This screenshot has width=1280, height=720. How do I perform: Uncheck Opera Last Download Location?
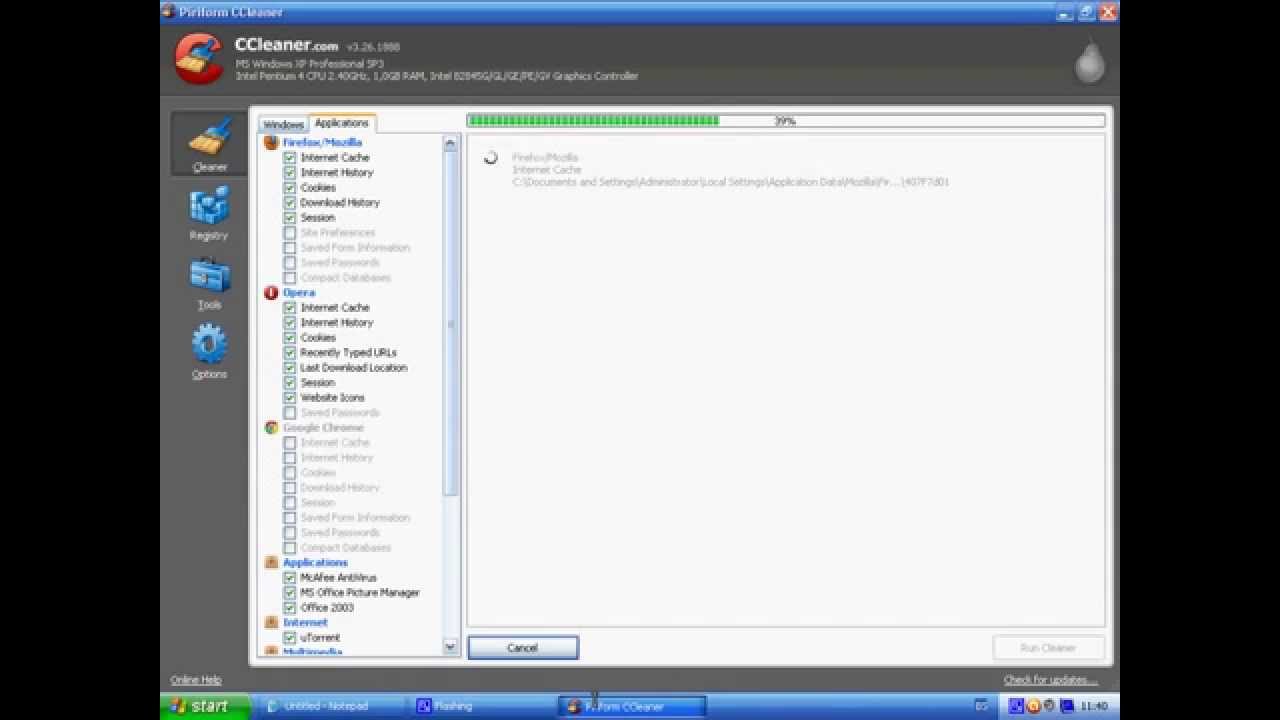coord(290,367)
